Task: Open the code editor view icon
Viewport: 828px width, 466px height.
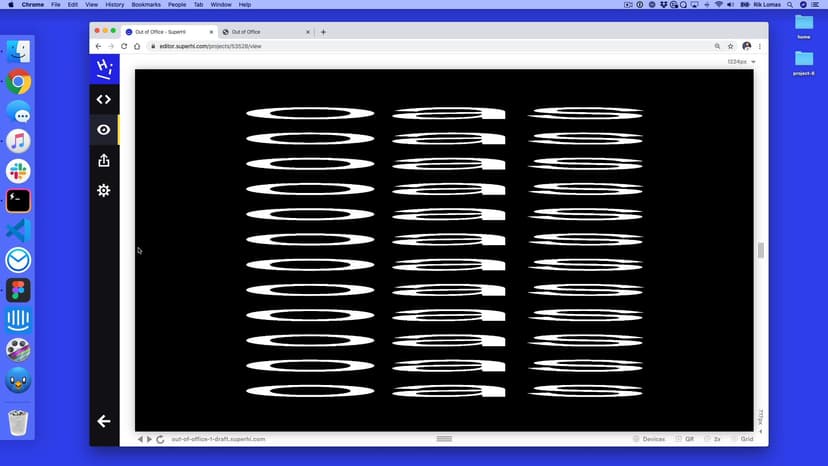Action: (x=103, y=99)
